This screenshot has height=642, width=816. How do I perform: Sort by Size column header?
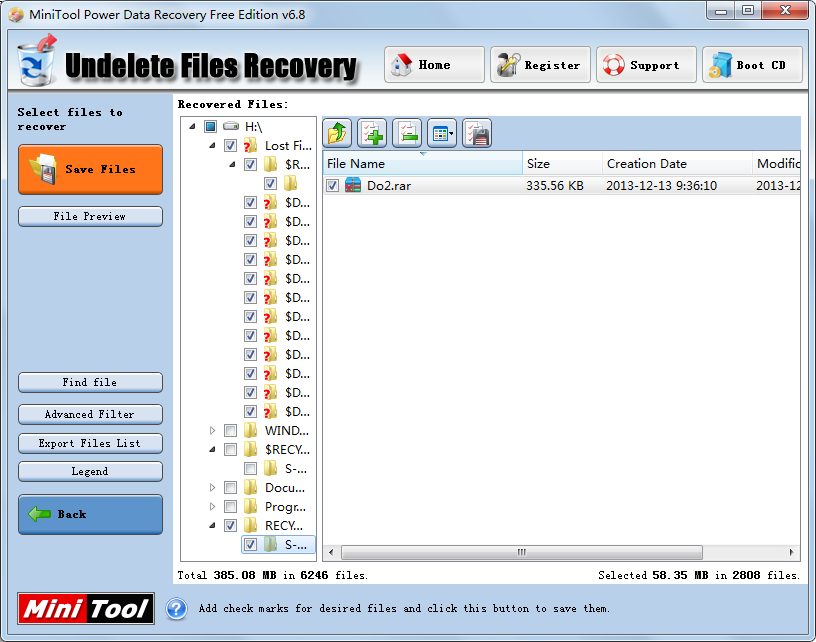[563, 163]
